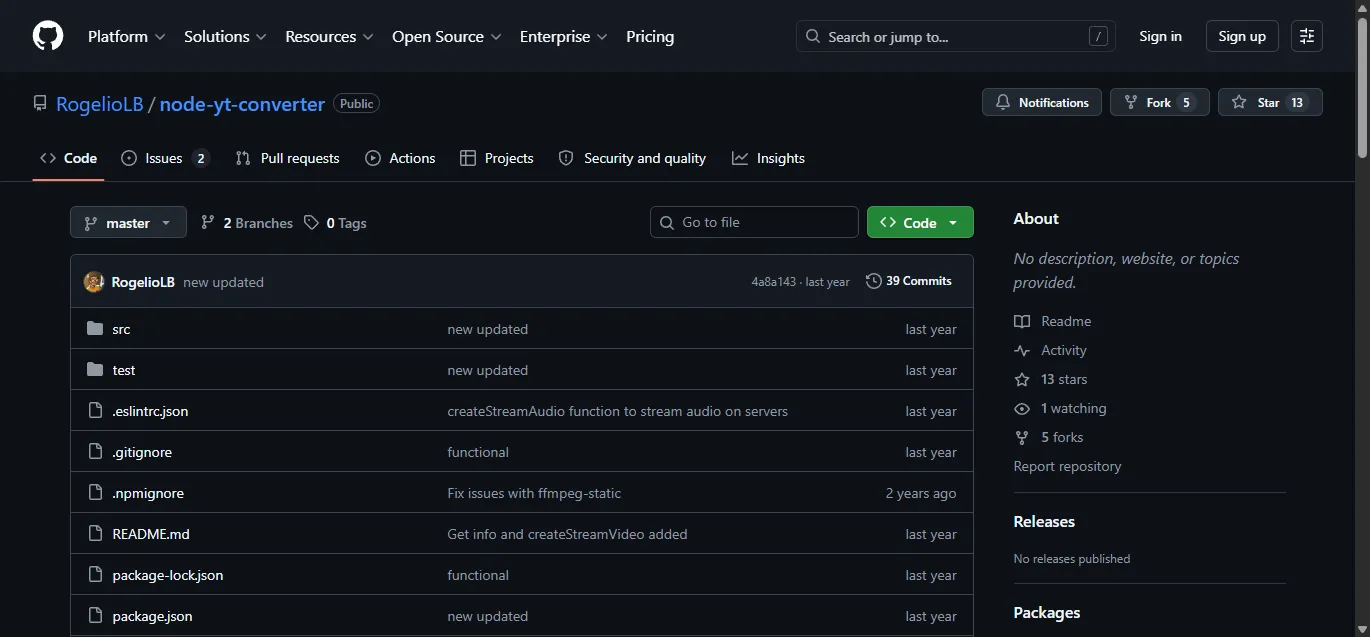
Task: Open the src folder icon
Action: pyautogui.click(x=95, y=329)
